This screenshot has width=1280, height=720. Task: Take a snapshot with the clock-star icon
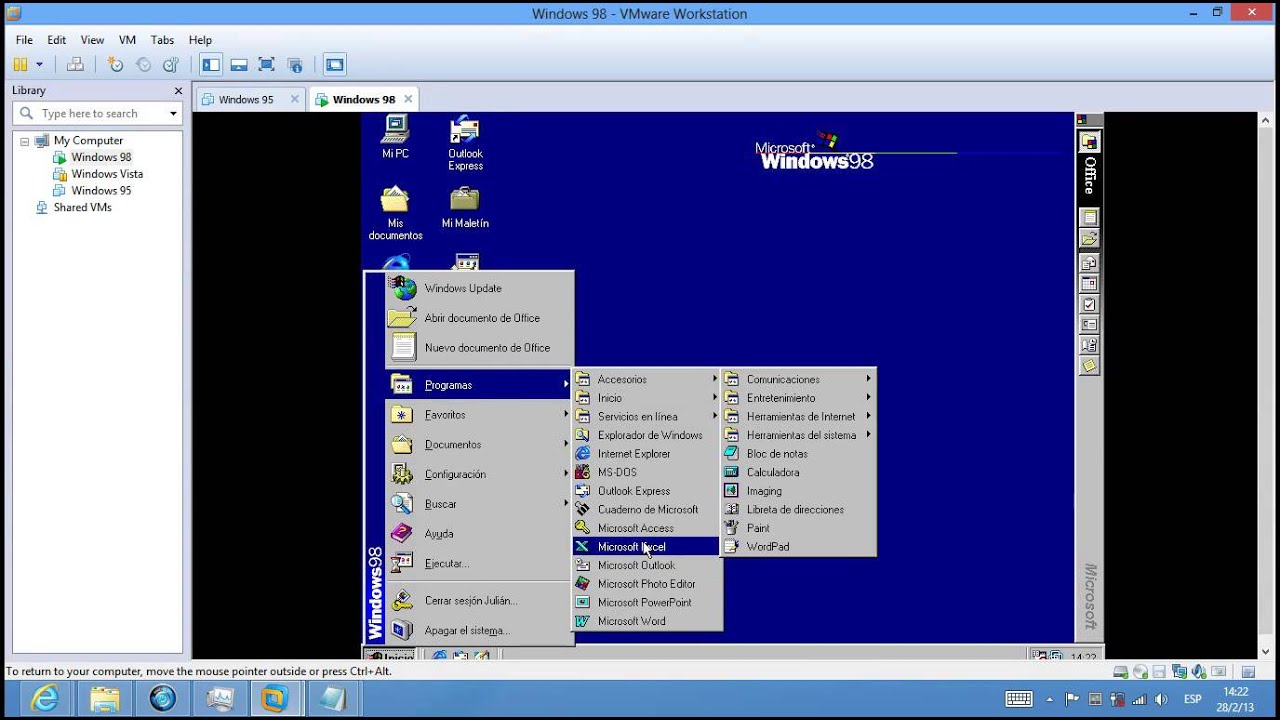coord(116,65)
